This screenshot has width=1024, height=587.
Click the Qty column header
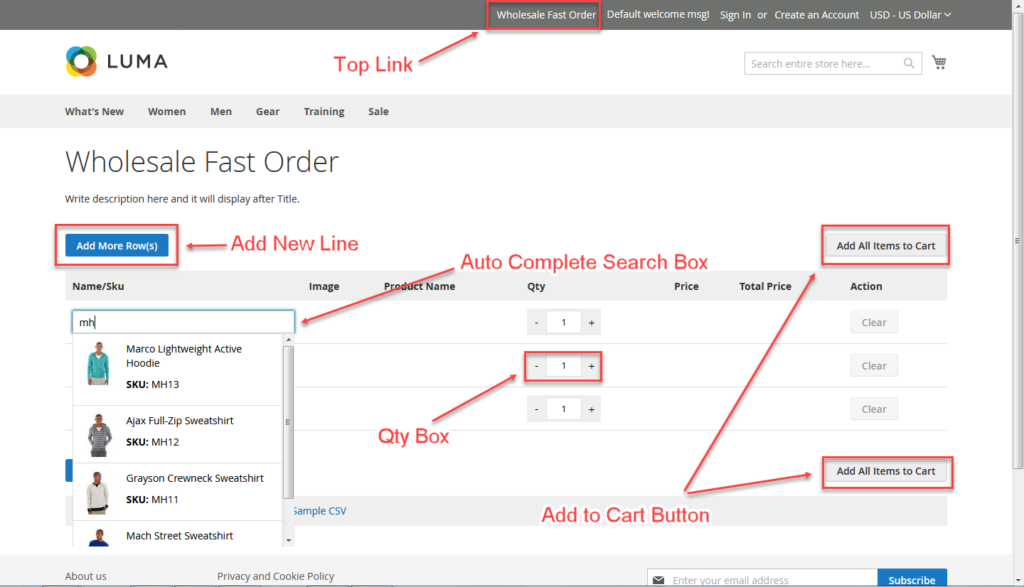click(x=536, y=286)
